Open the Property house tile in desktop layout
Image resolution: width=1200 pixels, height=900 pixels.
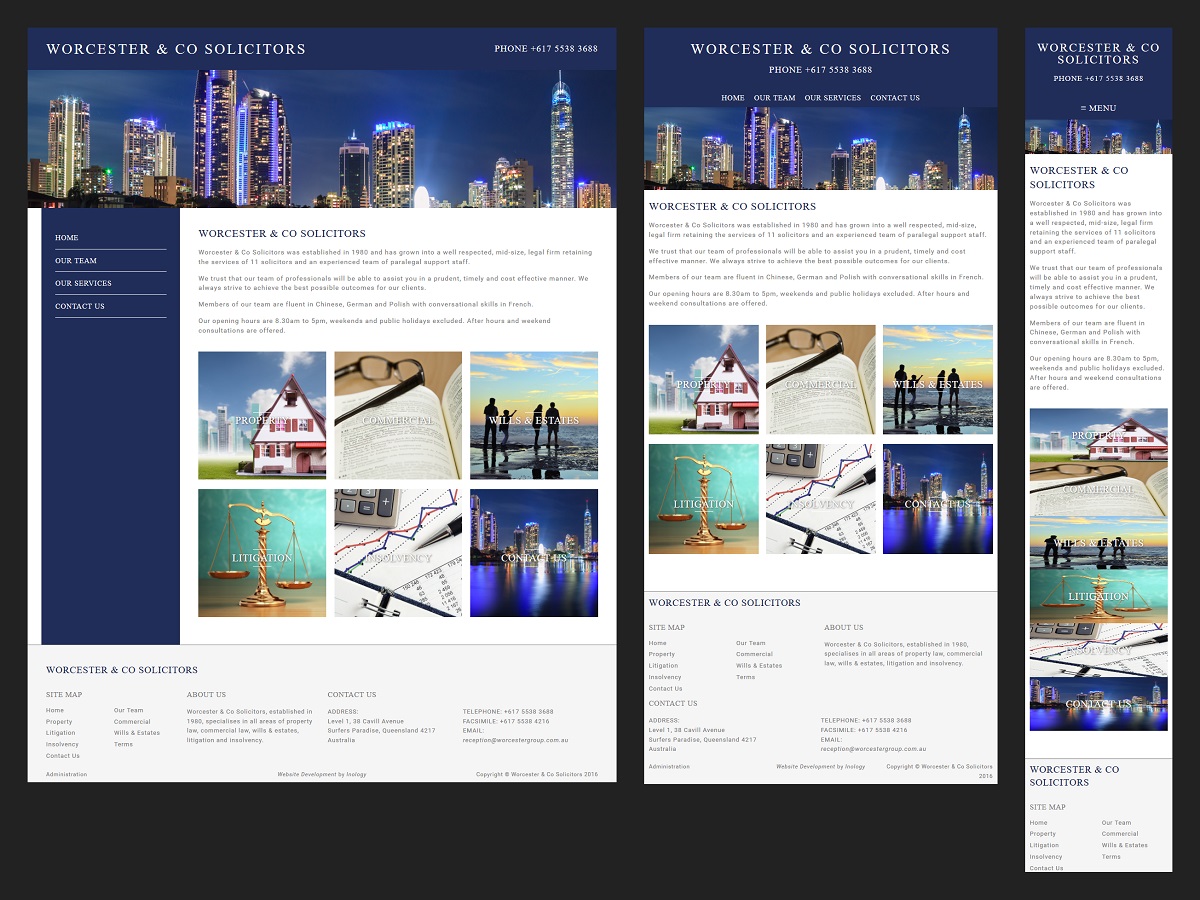(x=262, y=415)
